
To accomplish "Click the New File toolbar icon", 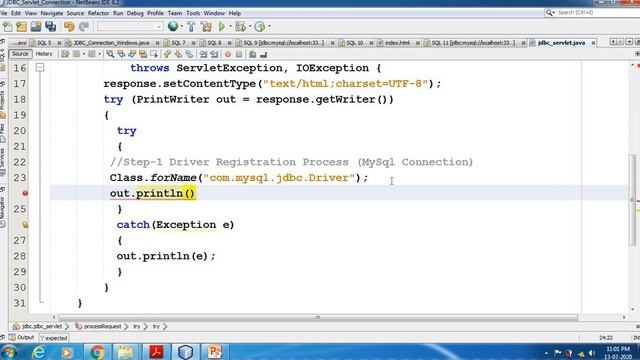I will 7,27.
